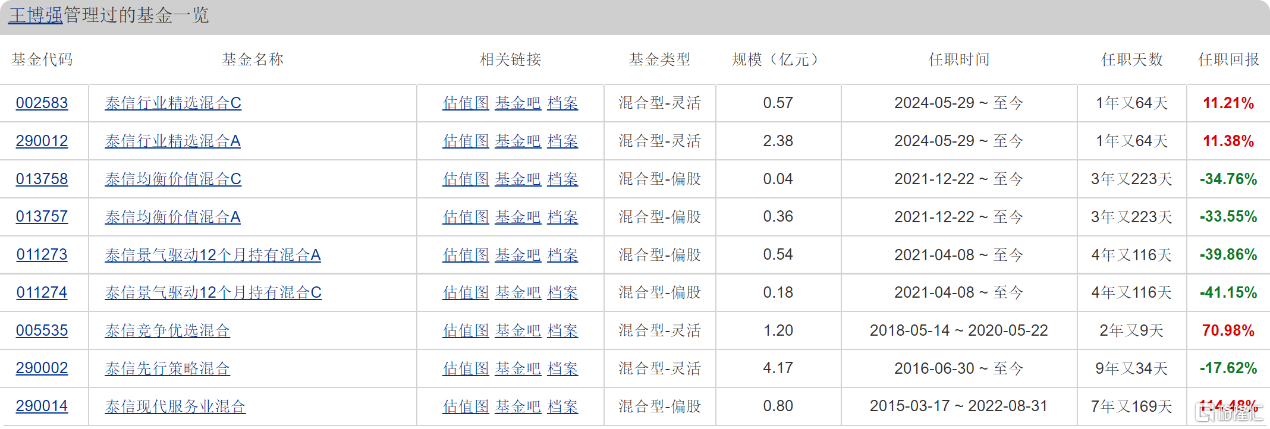Select the 基金代码 column header
Image resolution: width=1270 pixels, height=429 pixels.
[x=42, y=59]
